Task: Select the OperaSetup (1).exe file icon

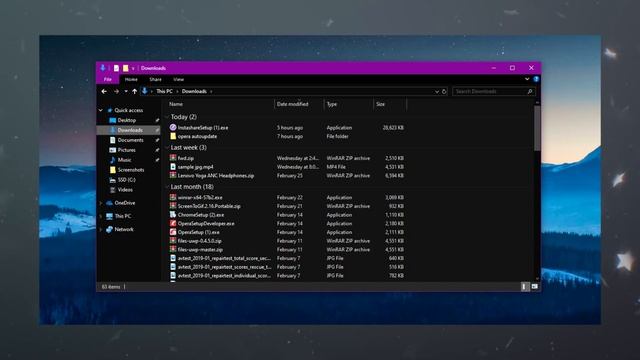Action: [x=173, y=232]
